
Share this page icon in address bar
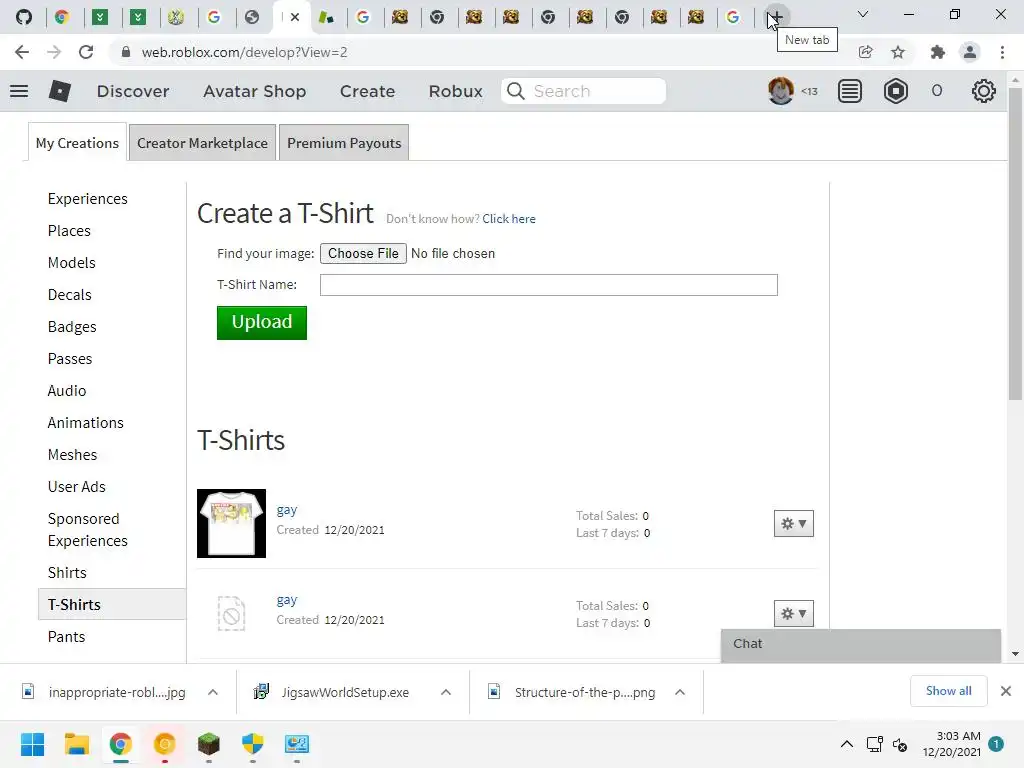[866, 52]
